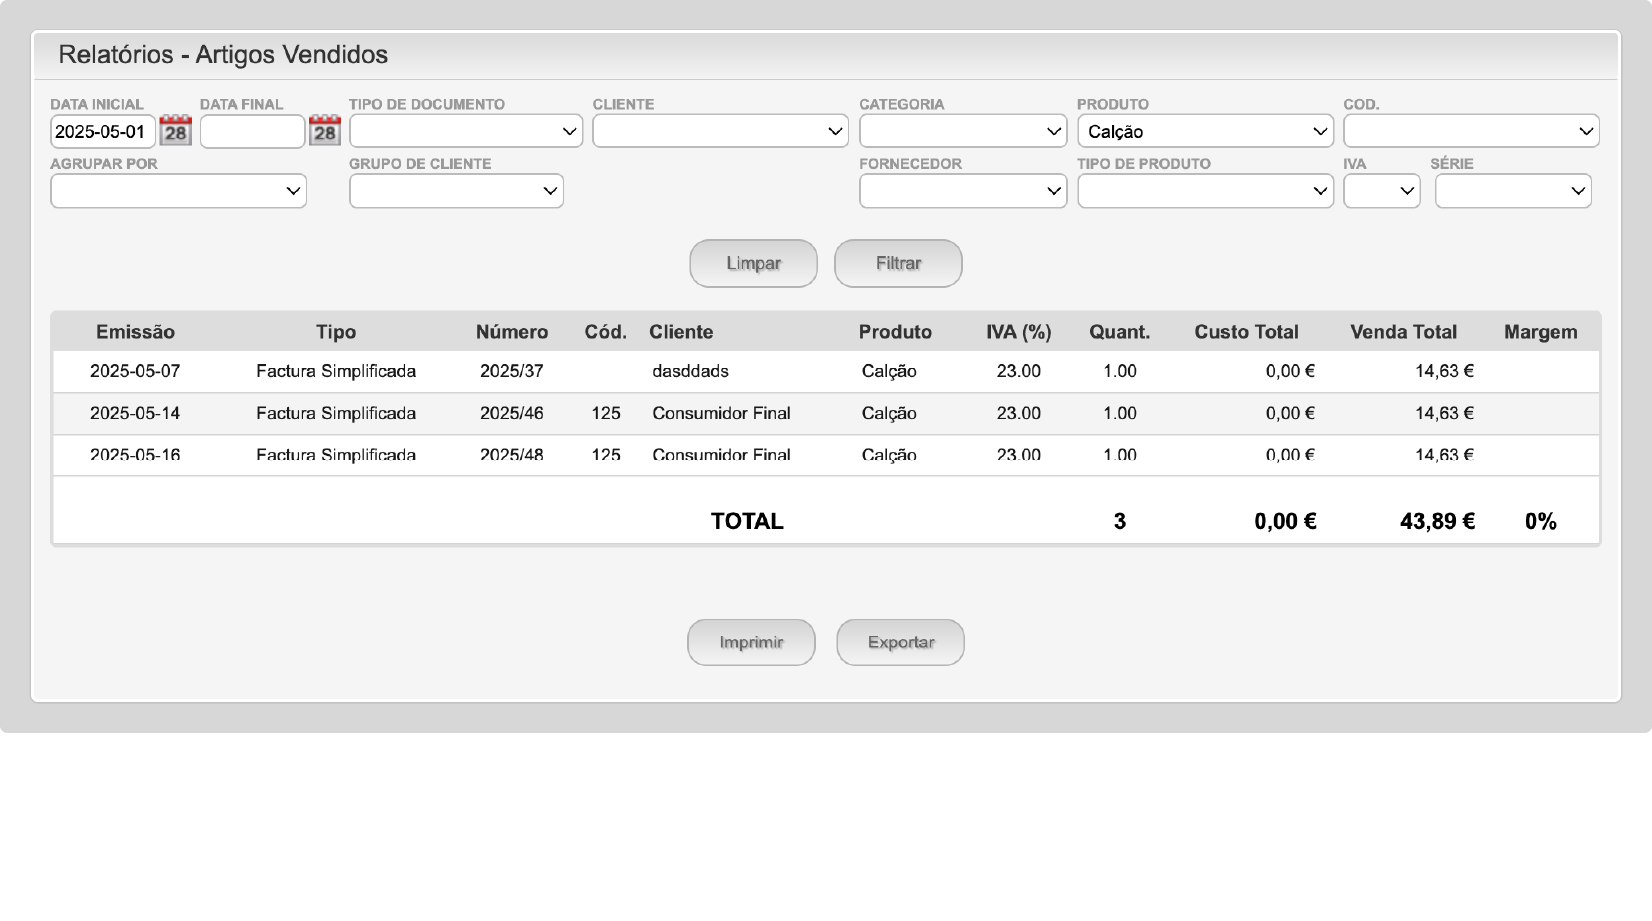Open the Produto dropdown showing Calção
Screen dimensions: 1652x921
1205,131
